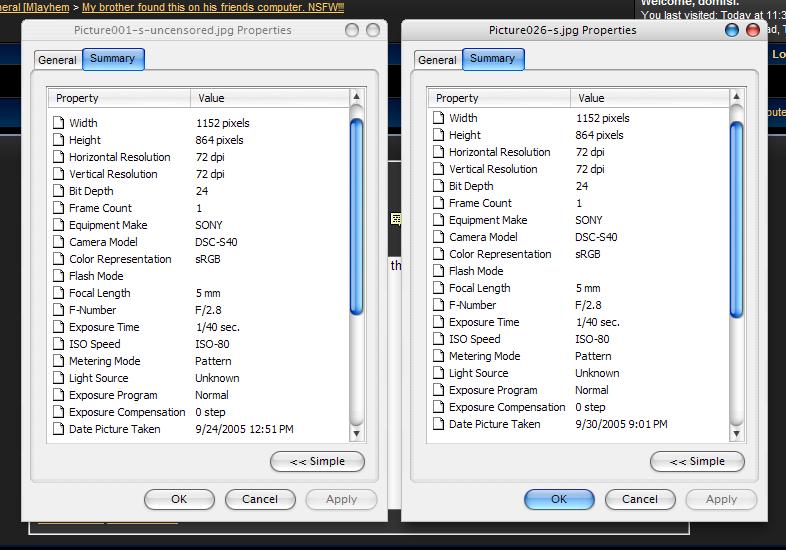Screen dimensions: 786x550
Task: Open General tab in Picture001-s-uncensored Properties
Action: pos(57,60)
